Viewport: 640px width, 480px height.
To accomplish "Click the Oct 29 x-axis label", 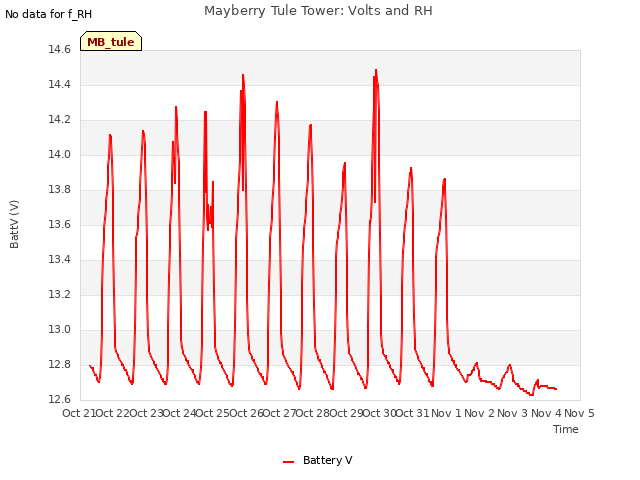I will tap(347, 413).
